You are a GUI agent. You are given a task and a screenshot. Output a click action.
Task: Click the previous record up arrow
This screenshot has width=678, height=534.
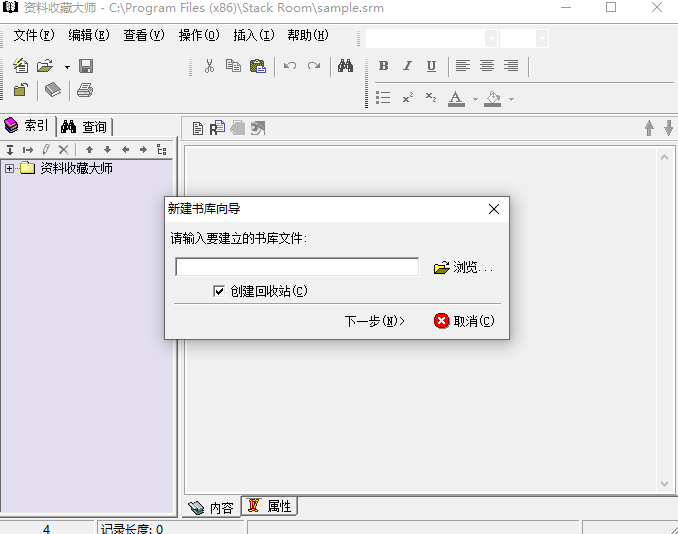pos(649,128)
